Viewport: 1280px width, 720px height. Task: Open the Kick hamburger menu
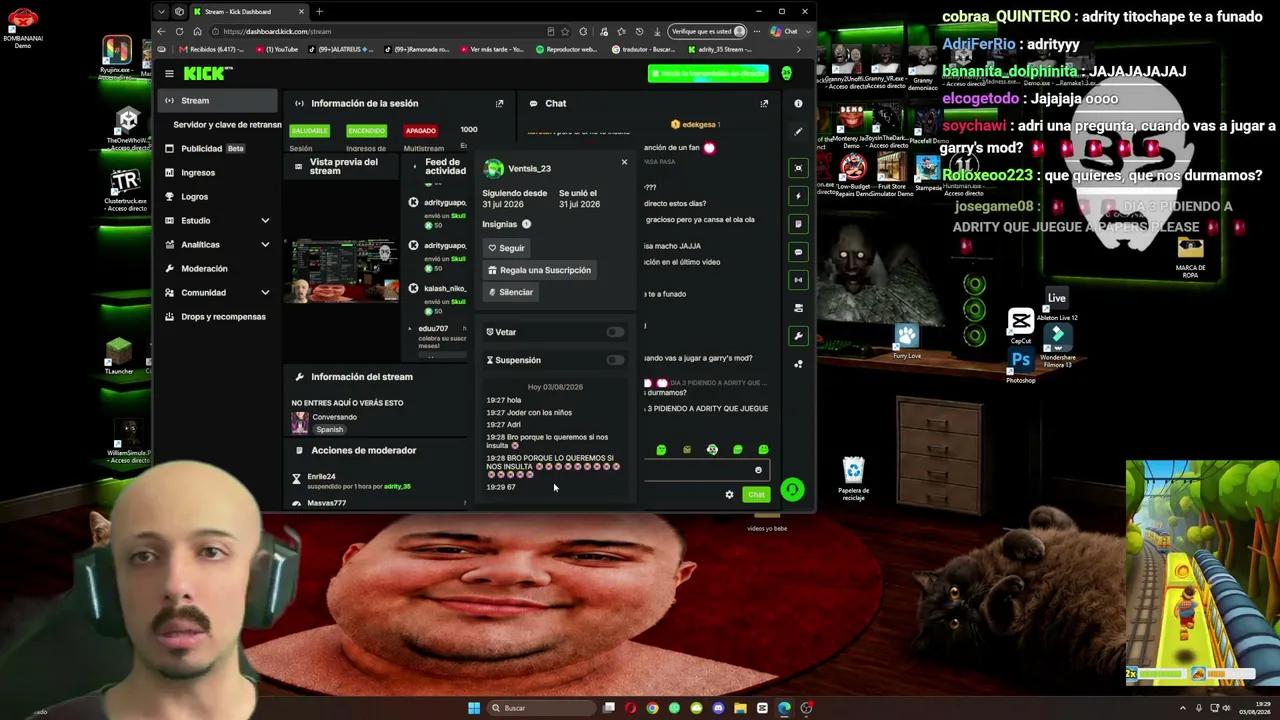coord(169,73)
